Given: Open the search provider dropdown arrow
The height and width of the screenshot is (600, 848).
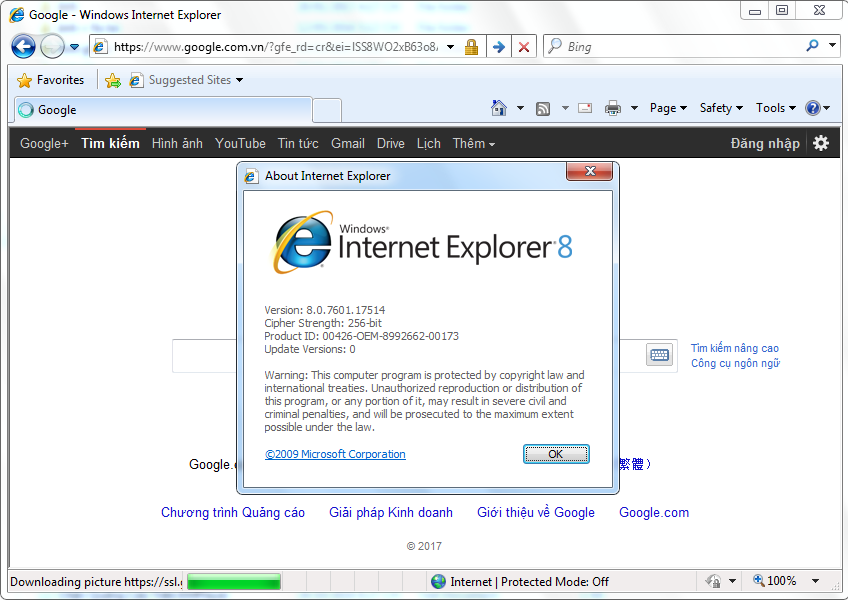Looking at the screenshot, I should 832,46.
